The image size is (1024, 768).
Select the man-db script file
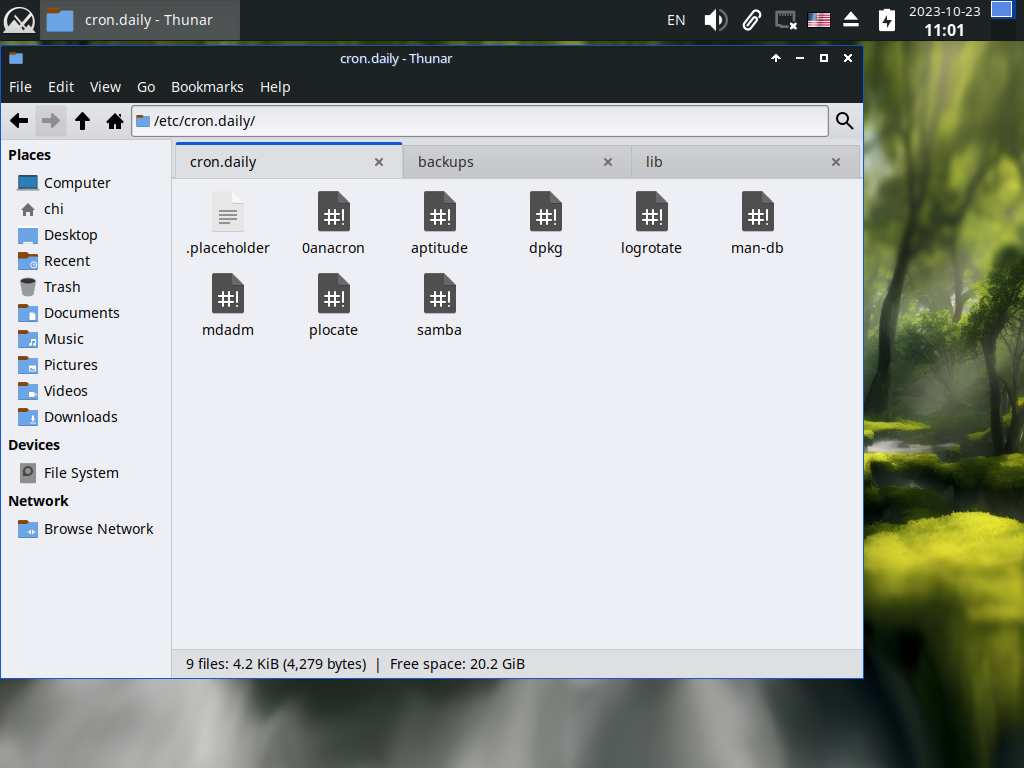757,224
